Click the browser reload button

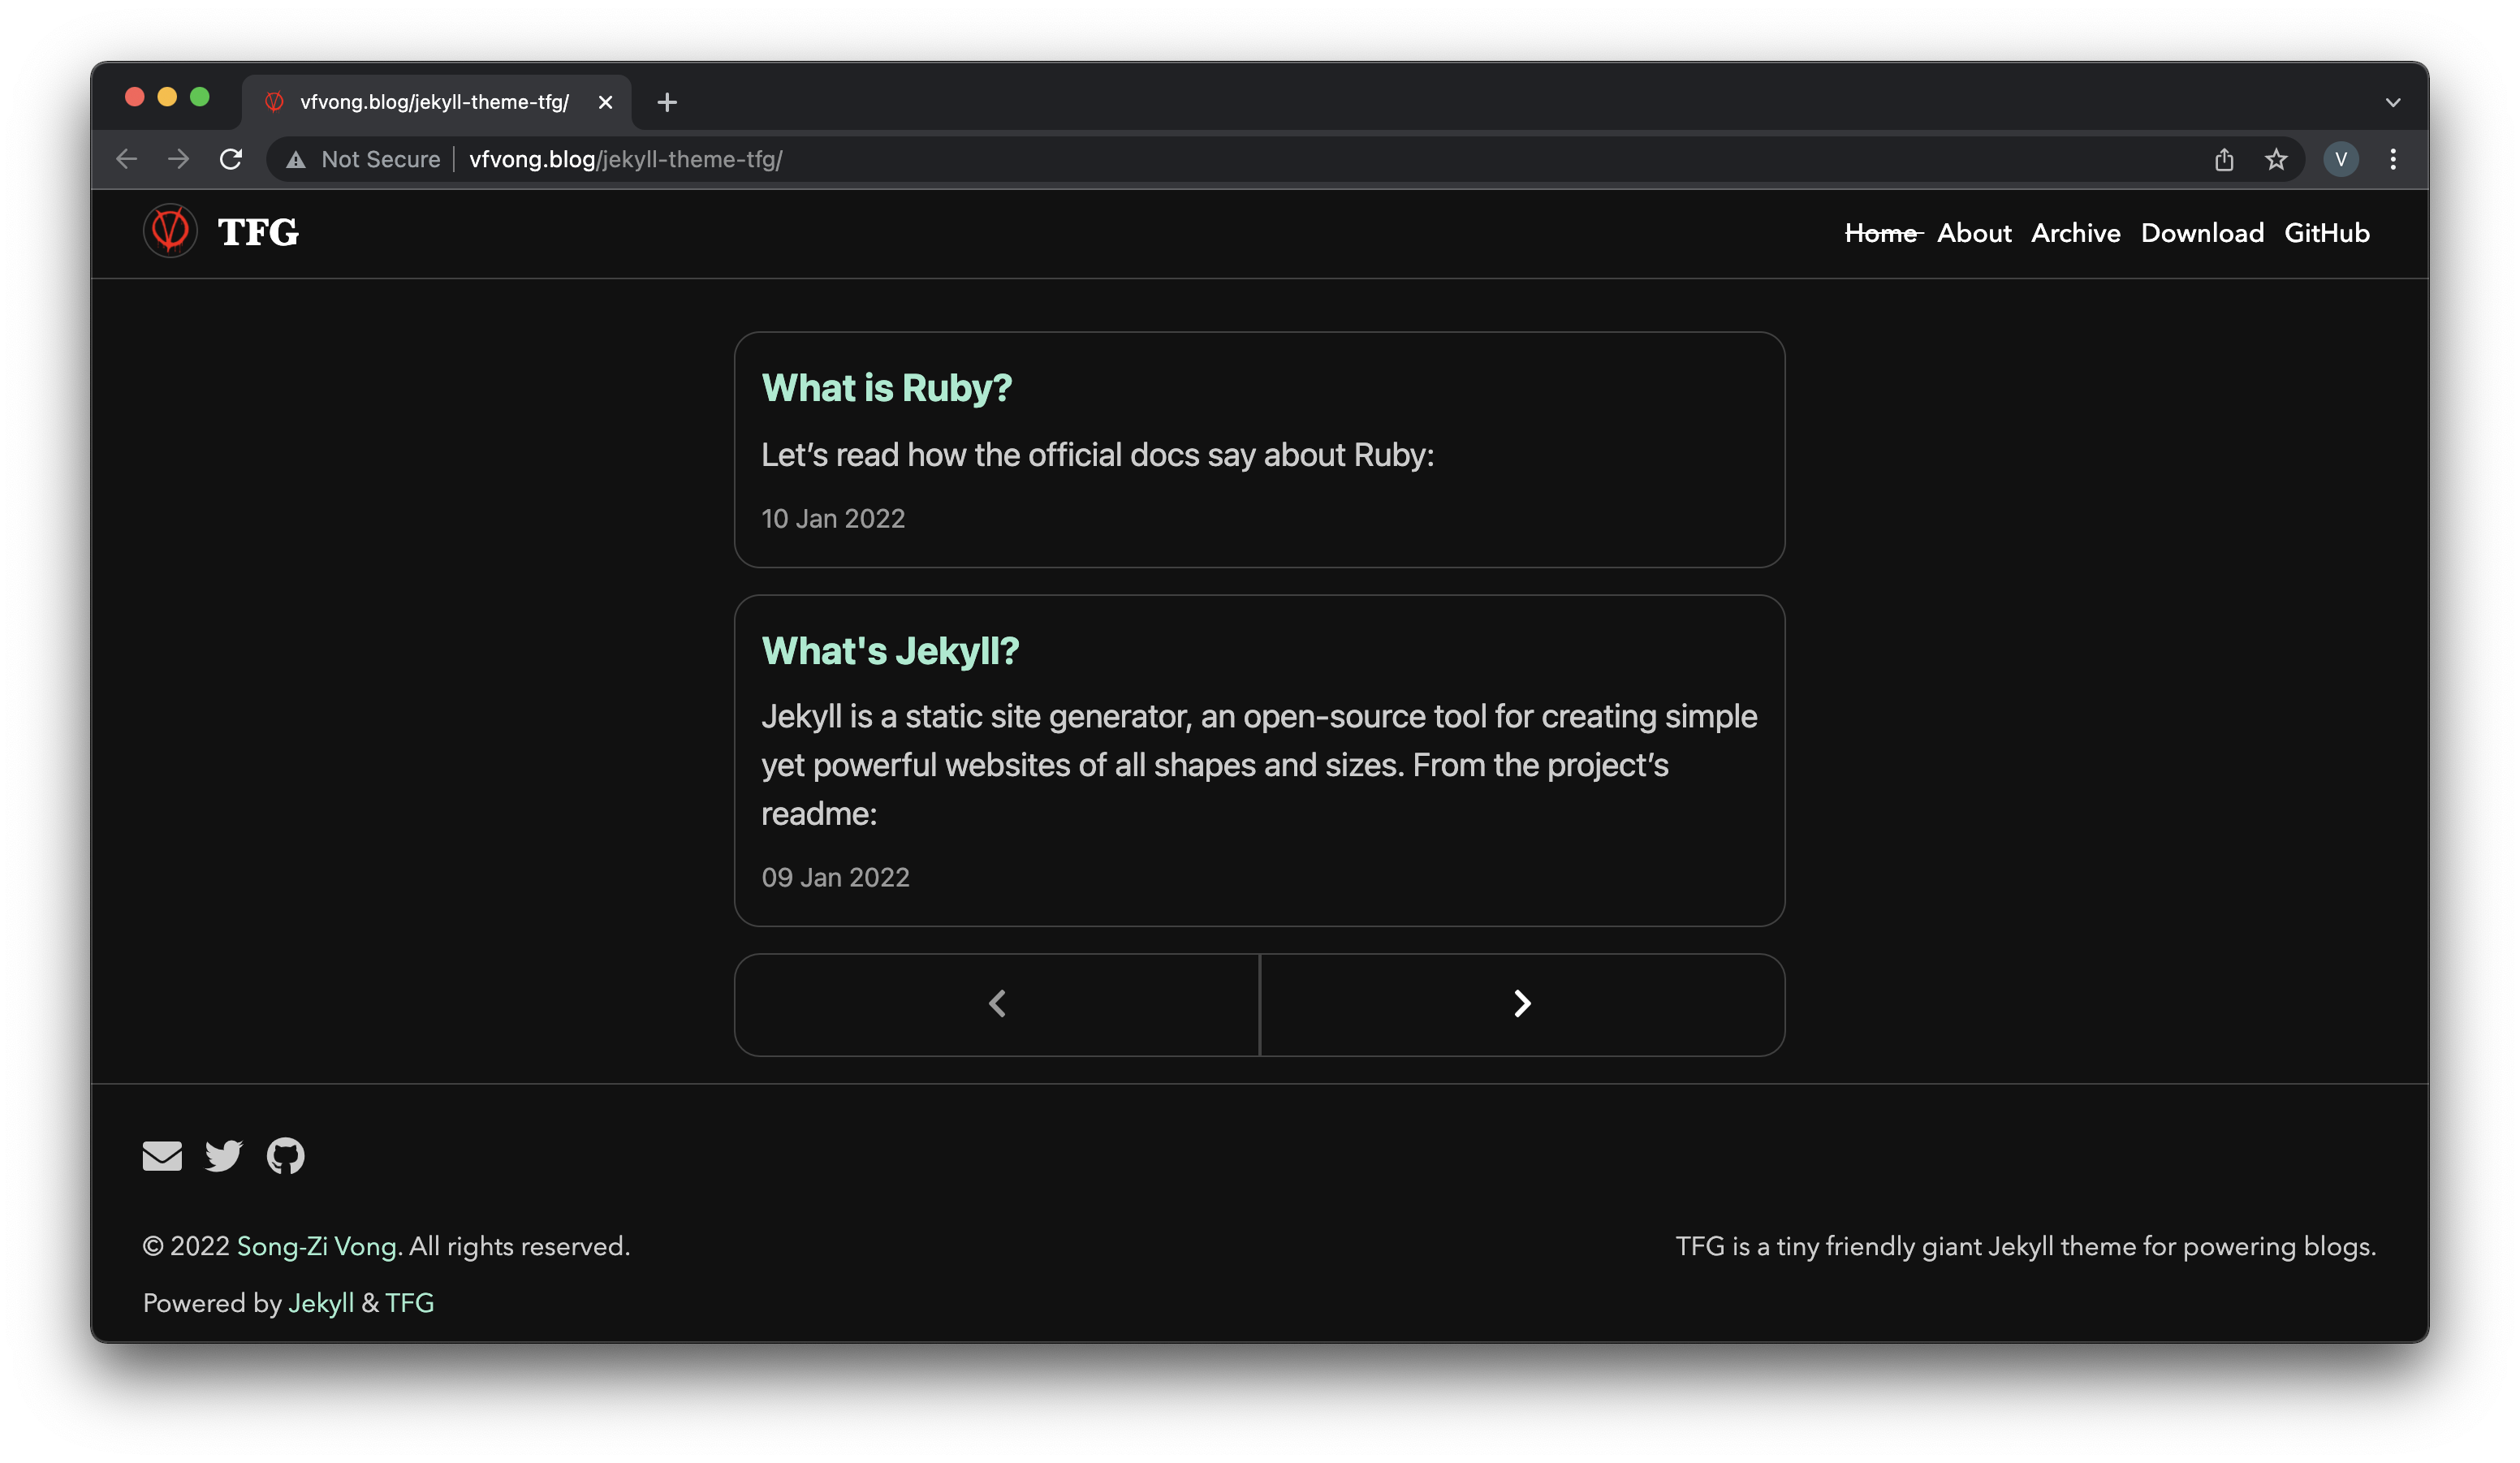tap(230, 158)
